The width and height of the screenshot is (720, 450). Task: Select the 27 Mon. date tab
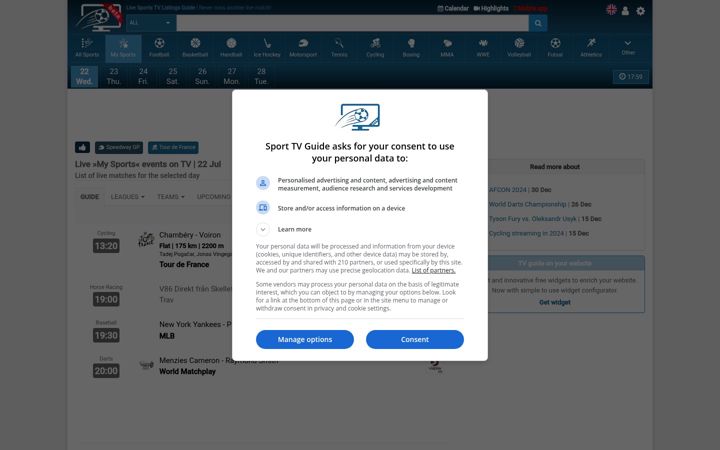[232, 76]
